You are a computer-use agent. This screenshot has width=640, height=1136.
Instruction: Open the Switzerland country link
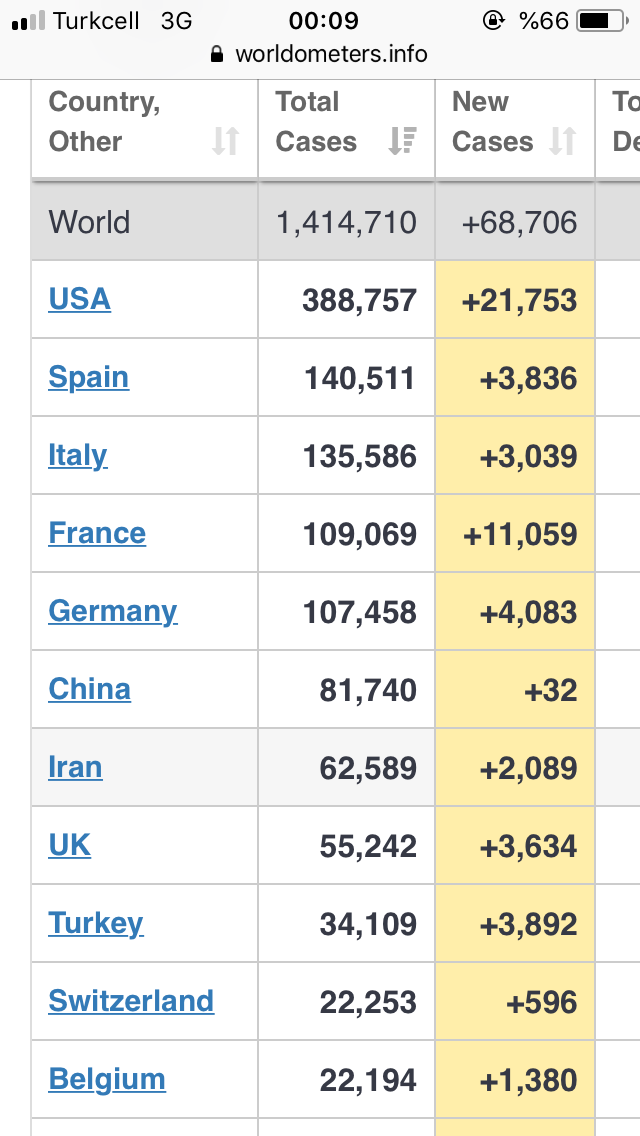pyautogui.click(x=131, y=1001)
